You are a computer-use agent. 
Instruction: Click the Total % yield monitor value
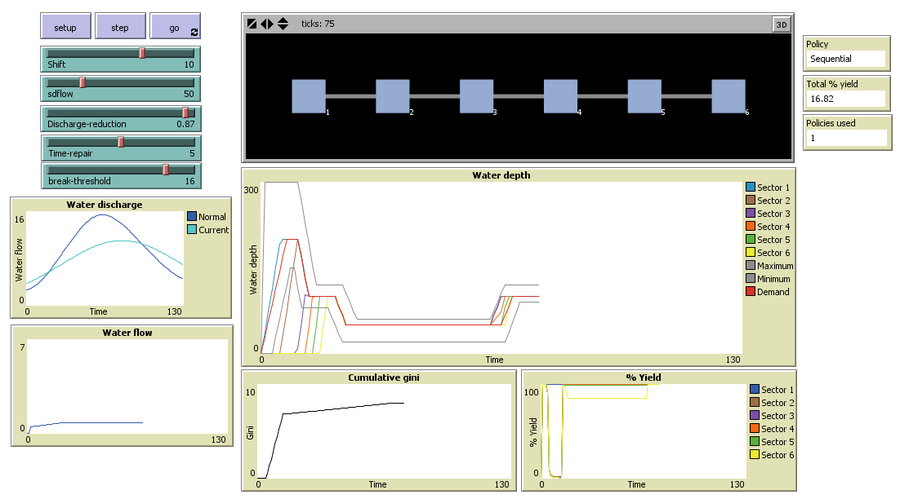[x=846, y=99]
